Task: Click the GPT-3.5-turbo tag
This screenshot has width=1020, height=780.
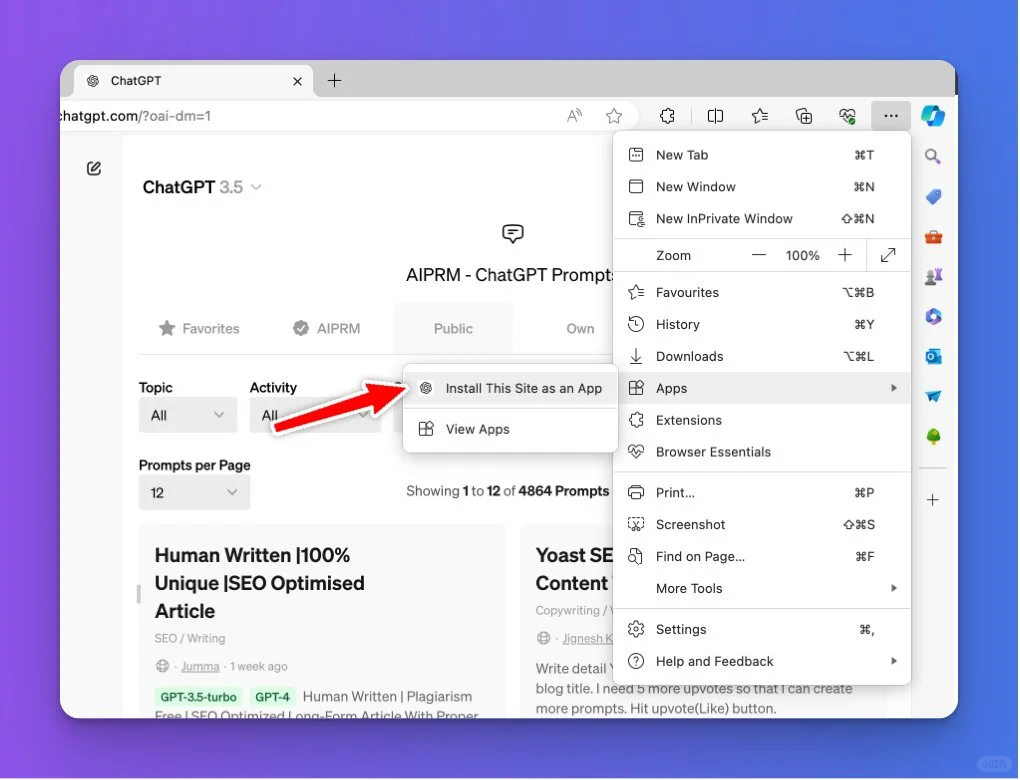Action: point(198,697)
